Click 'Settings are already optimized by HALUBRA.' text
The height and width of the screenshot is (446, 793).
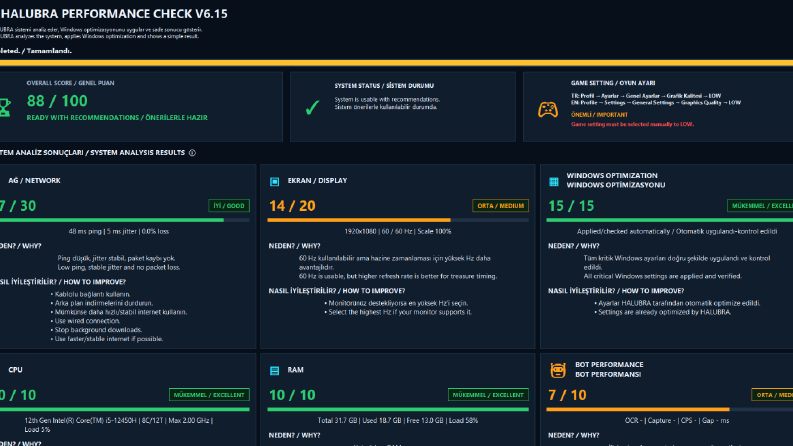point(664,313)
